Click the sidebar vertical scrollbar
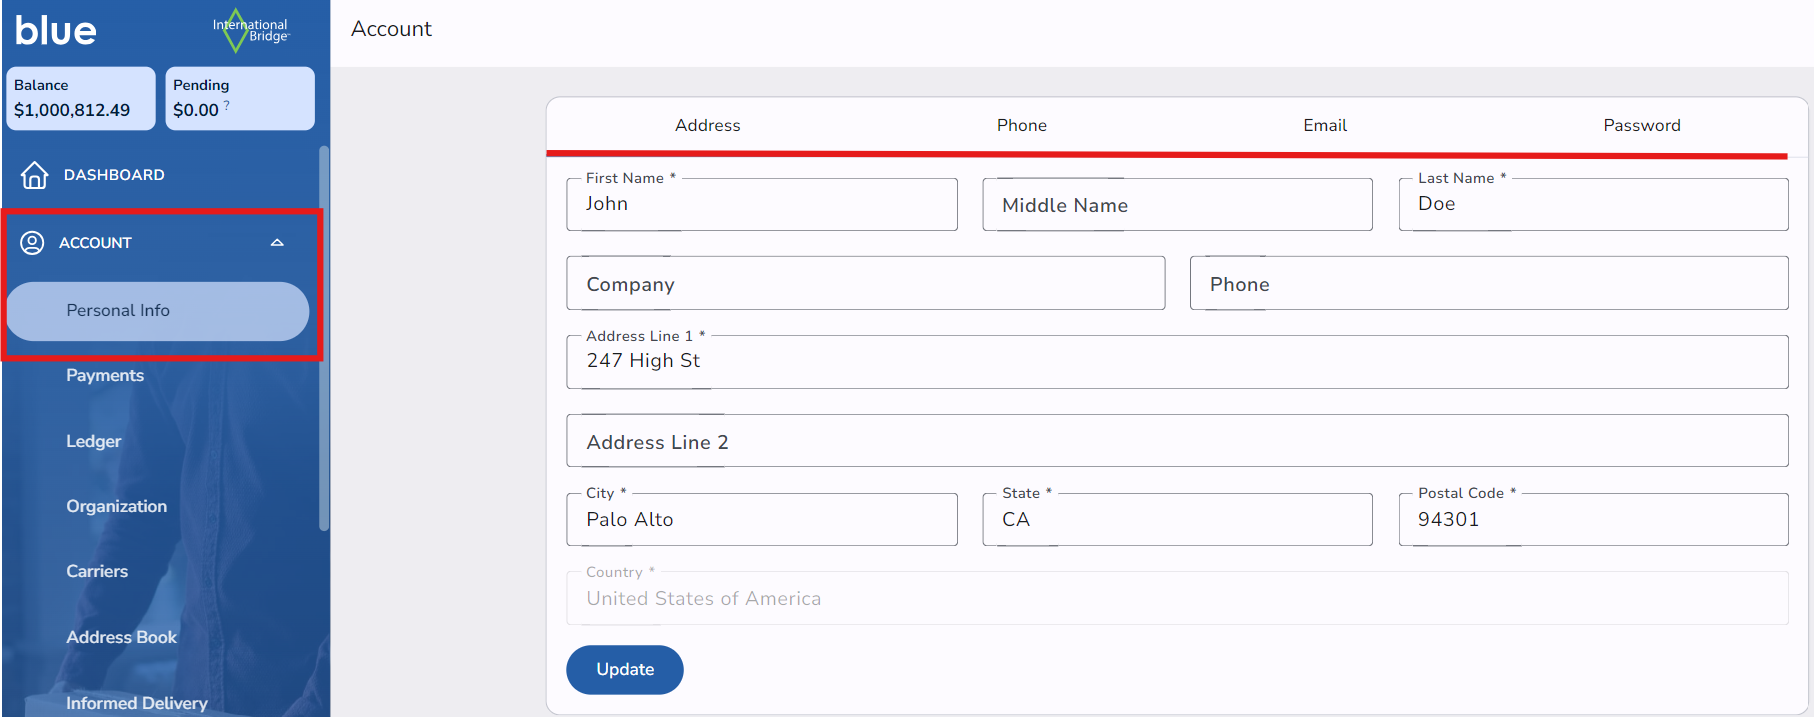 pos(323,338)
